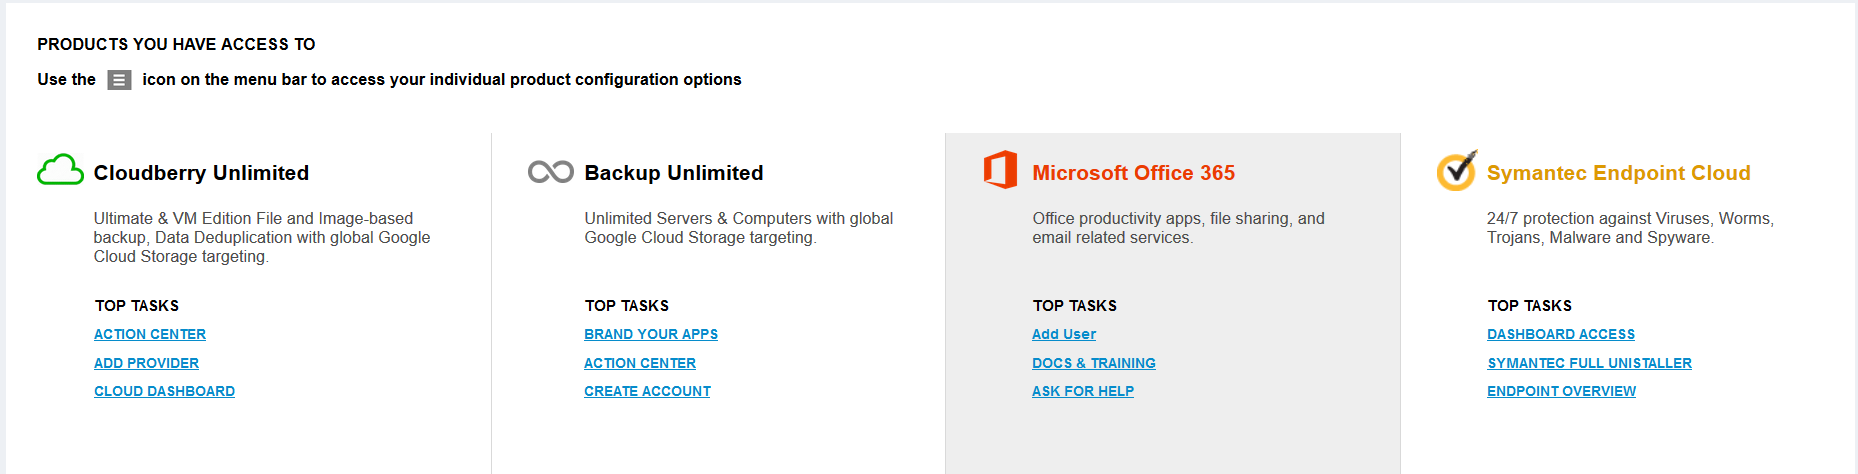Open Cloudberry's Action Center link
1858x474 pixels.
point(150,334)
